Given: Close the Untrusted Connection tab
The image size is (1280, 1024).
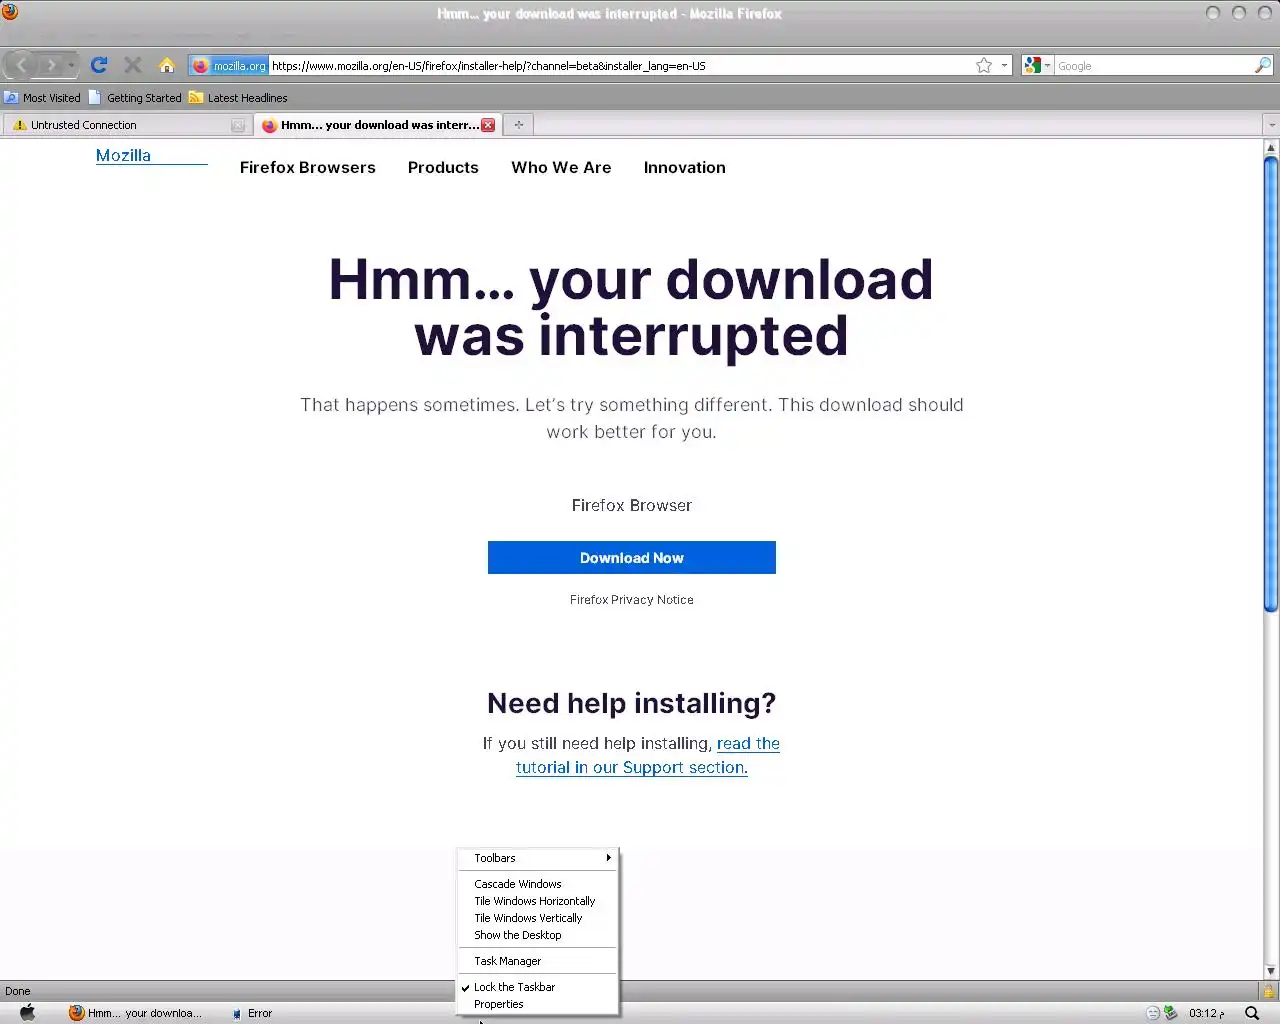Looking at the screenshot, I should [238, 125].
